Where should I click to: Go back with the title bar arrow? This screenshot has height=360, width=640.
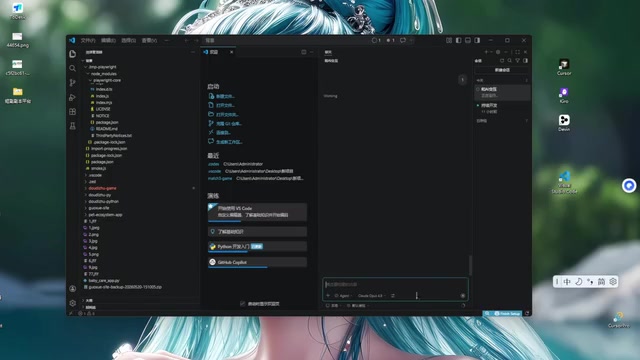tap(187, 40)
